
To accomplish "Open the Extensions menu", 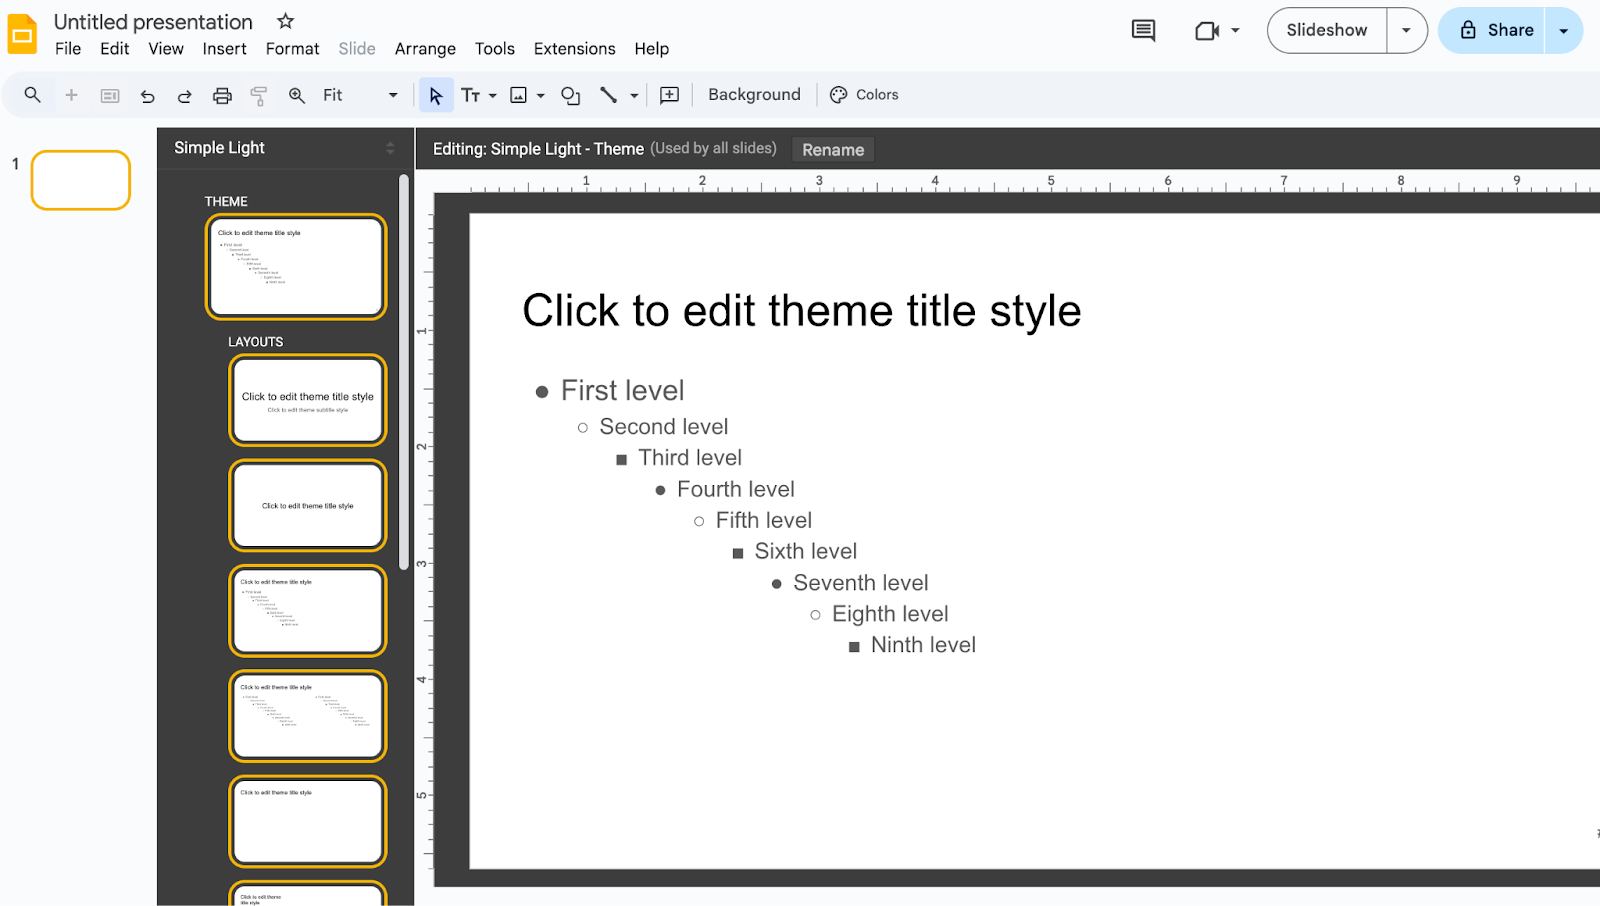I will tap(574, 48).
